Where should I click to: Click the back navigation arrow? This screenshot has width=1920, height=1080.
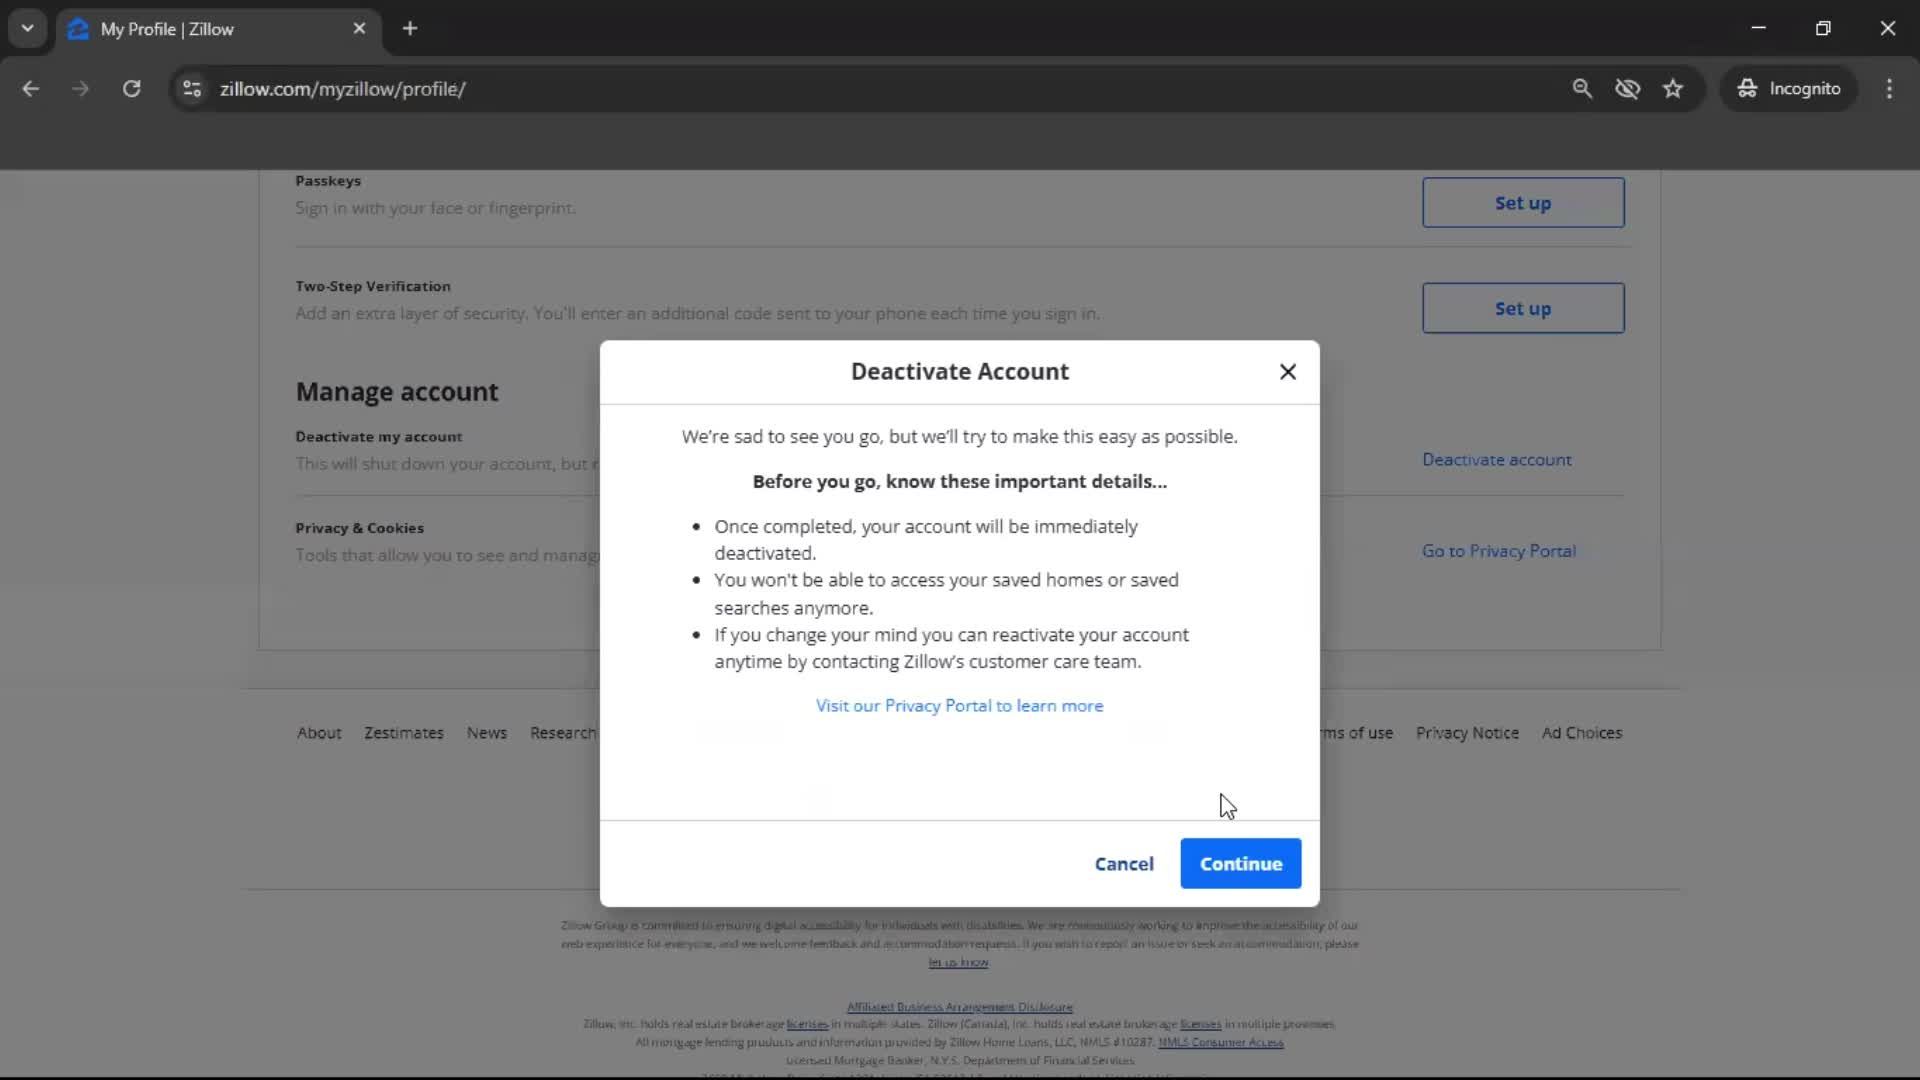click(31, 88)
